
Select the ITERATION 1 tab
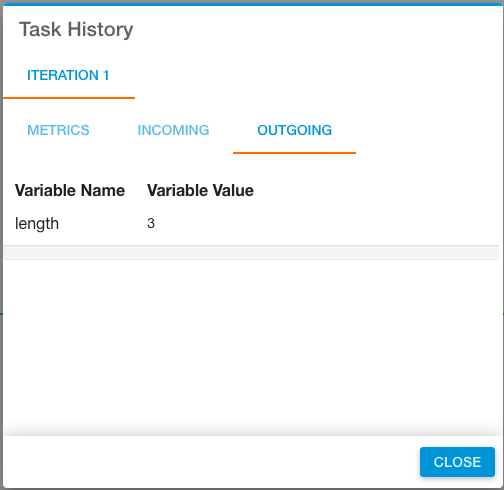[x=68, y=75]
